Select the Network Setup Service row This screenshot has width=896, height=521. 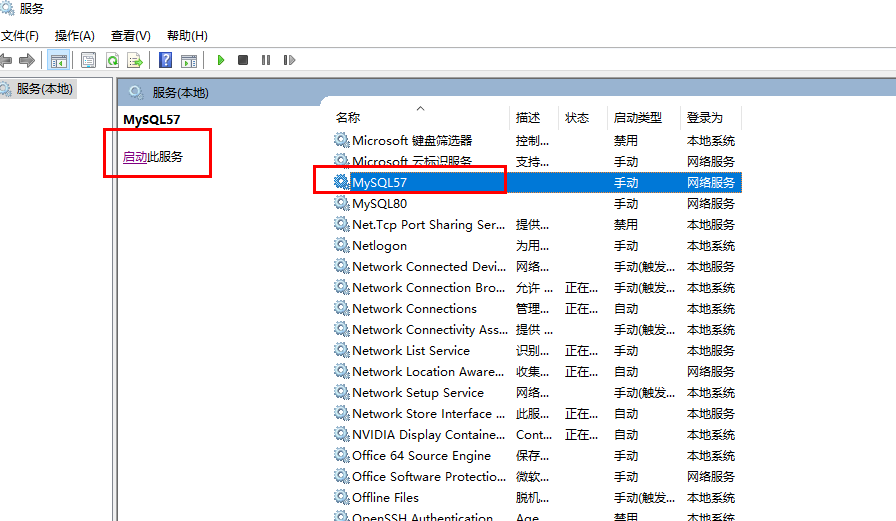[537, 392]
